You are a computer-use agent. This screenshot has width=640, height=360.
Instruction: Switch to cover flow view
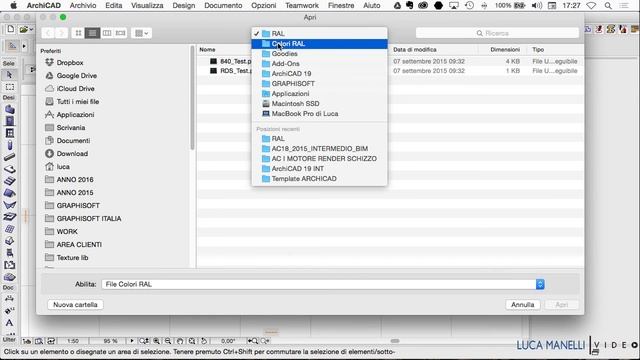coord(120,33)
